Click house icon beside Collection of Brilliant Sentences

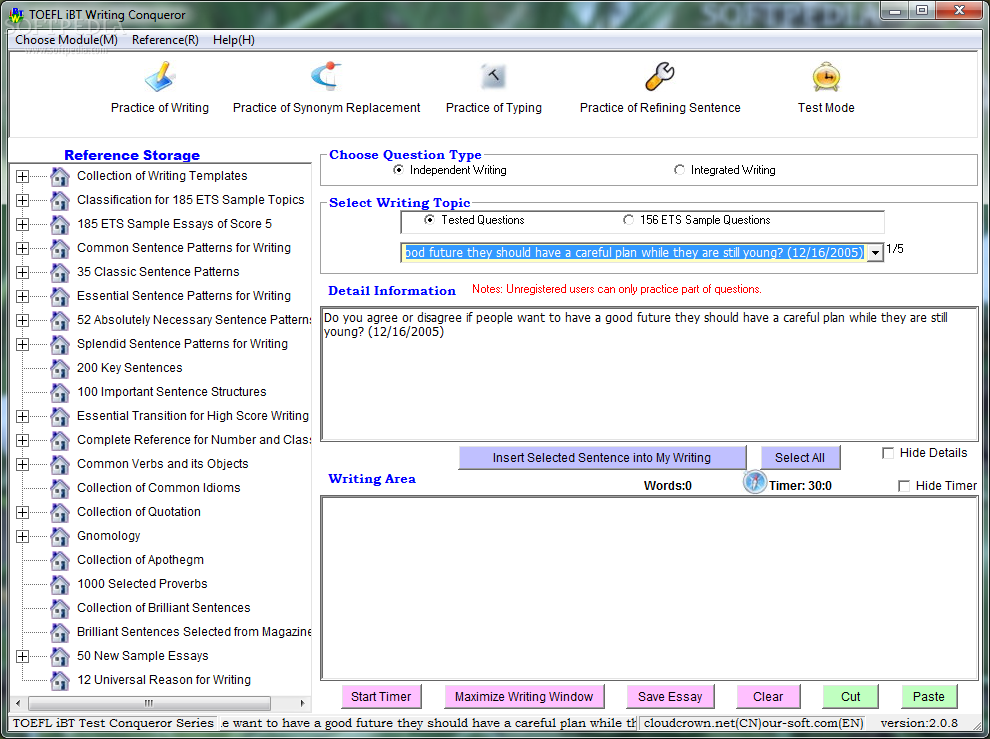(x=60, y=608)
